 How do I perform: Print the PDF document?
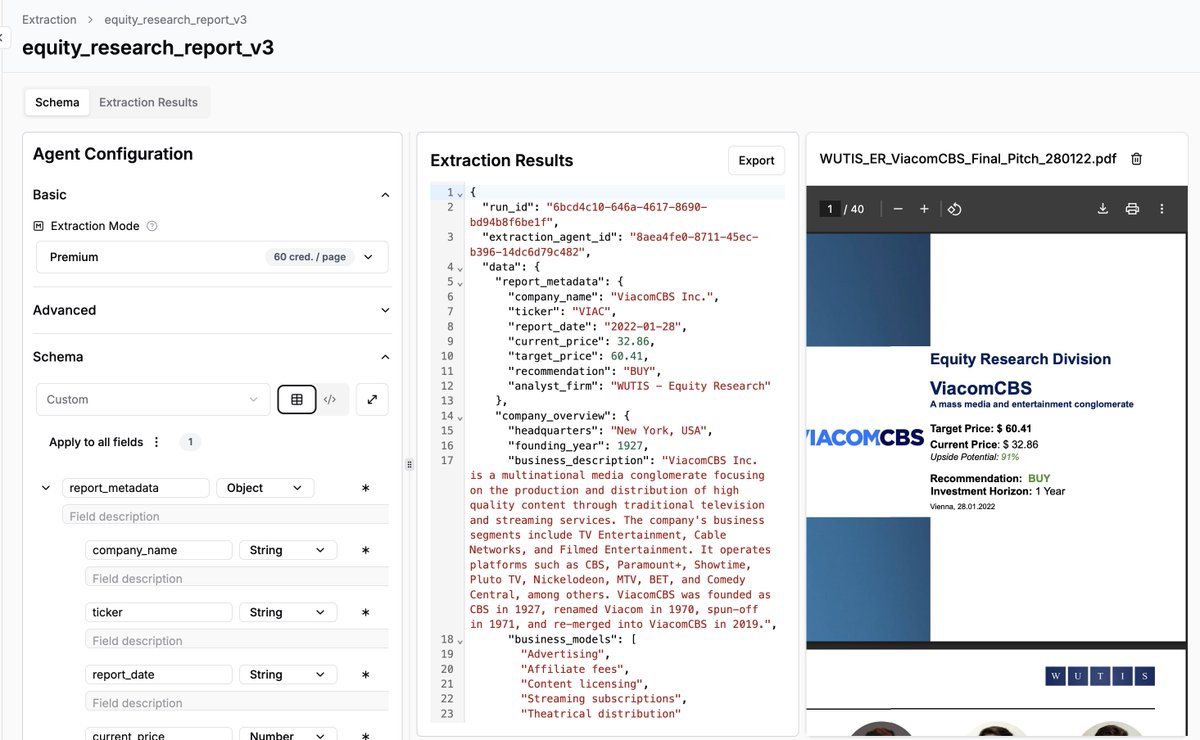(1132, 209)
